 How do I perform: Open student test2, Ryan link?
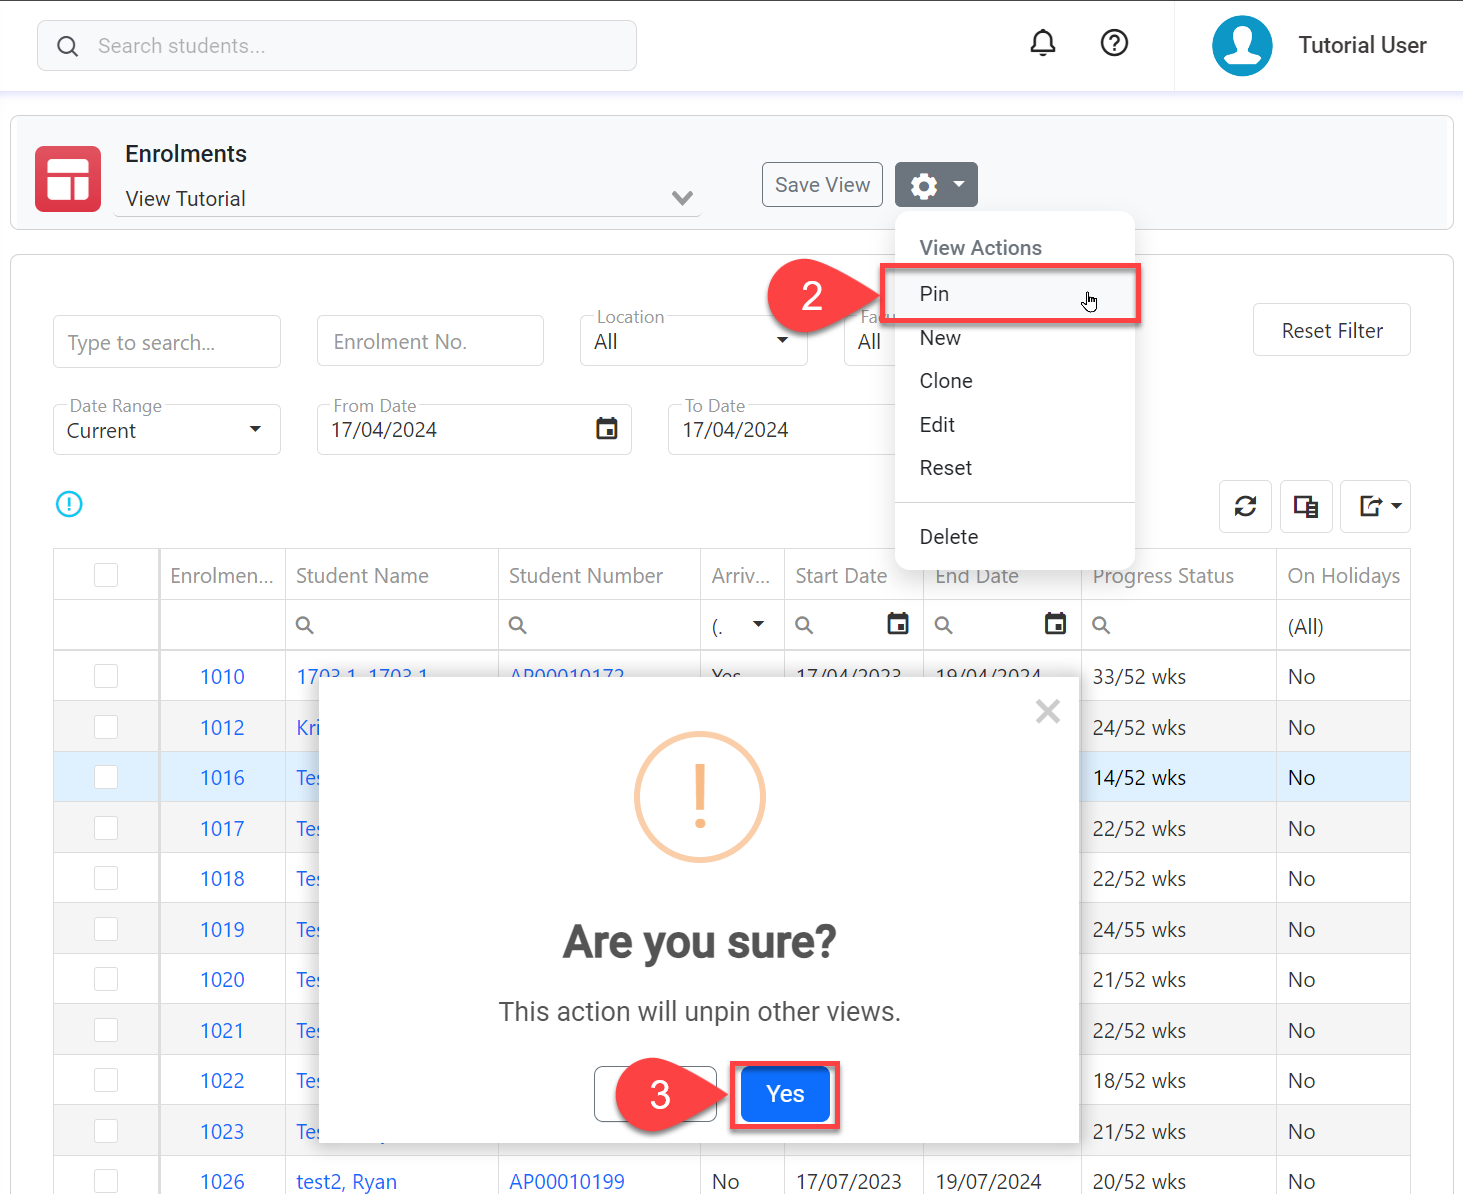coord(346,1182)
